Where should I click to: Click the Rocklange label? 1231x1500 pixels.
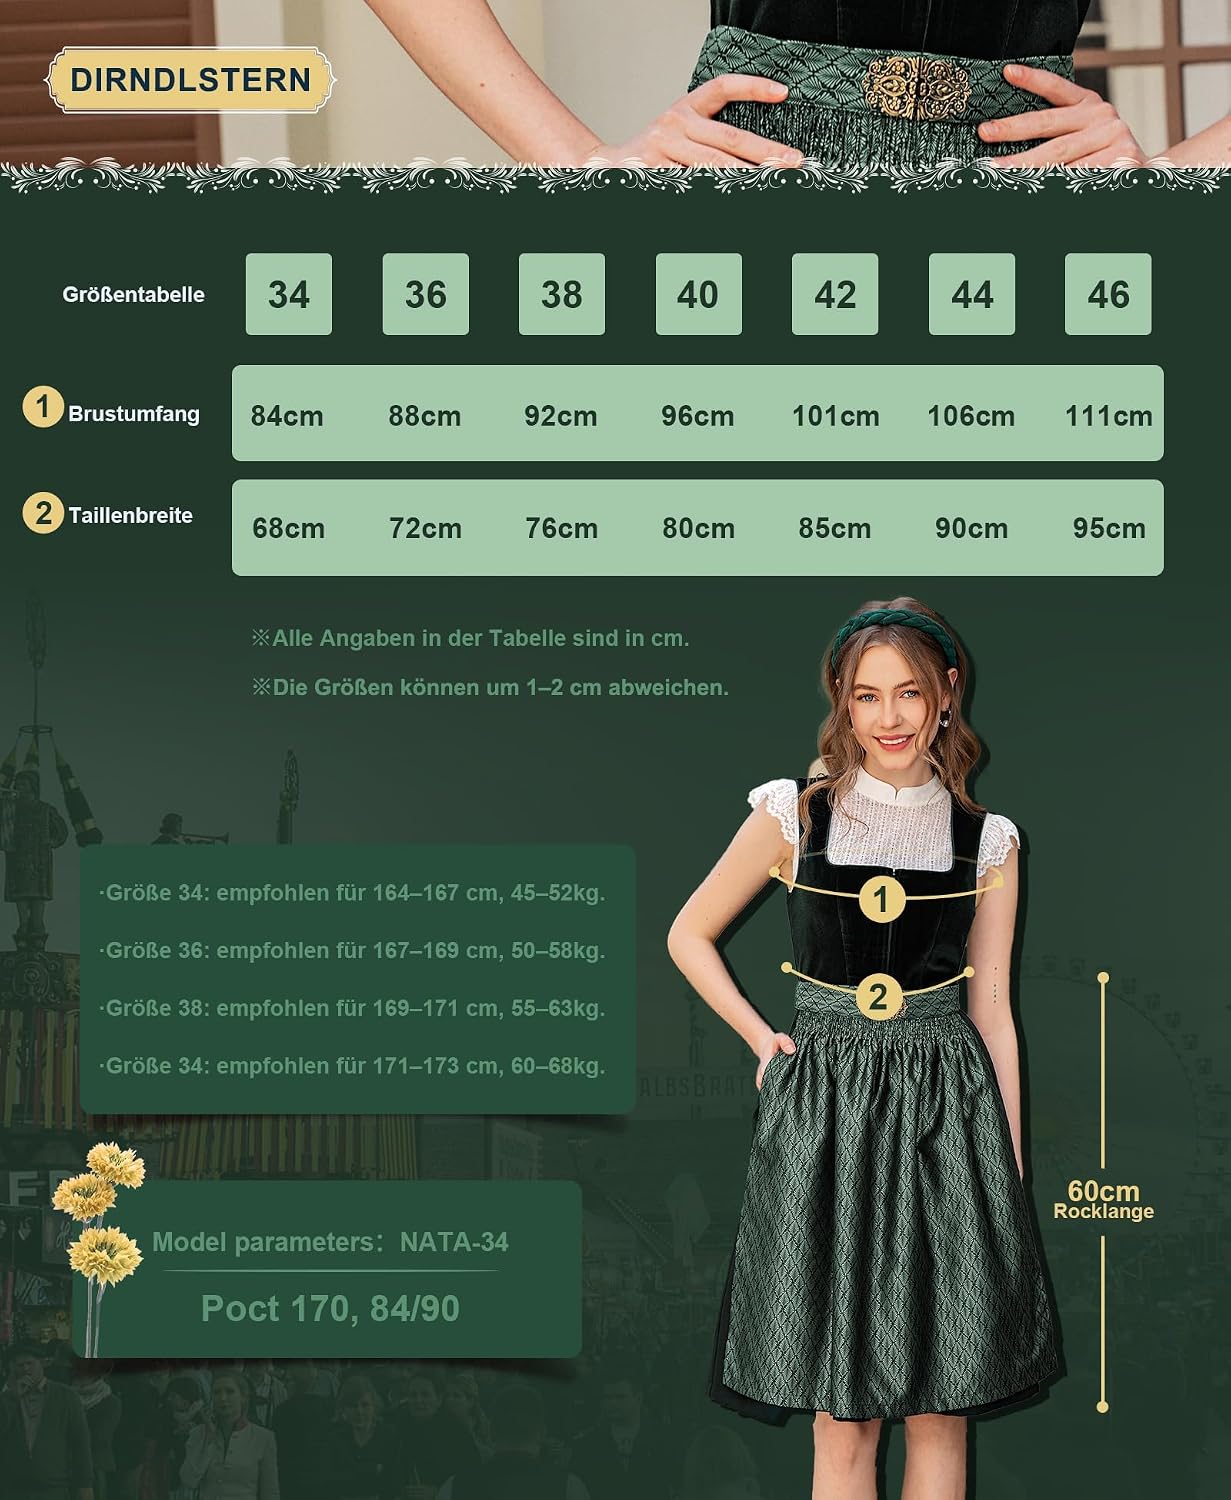[1103, 1212]
